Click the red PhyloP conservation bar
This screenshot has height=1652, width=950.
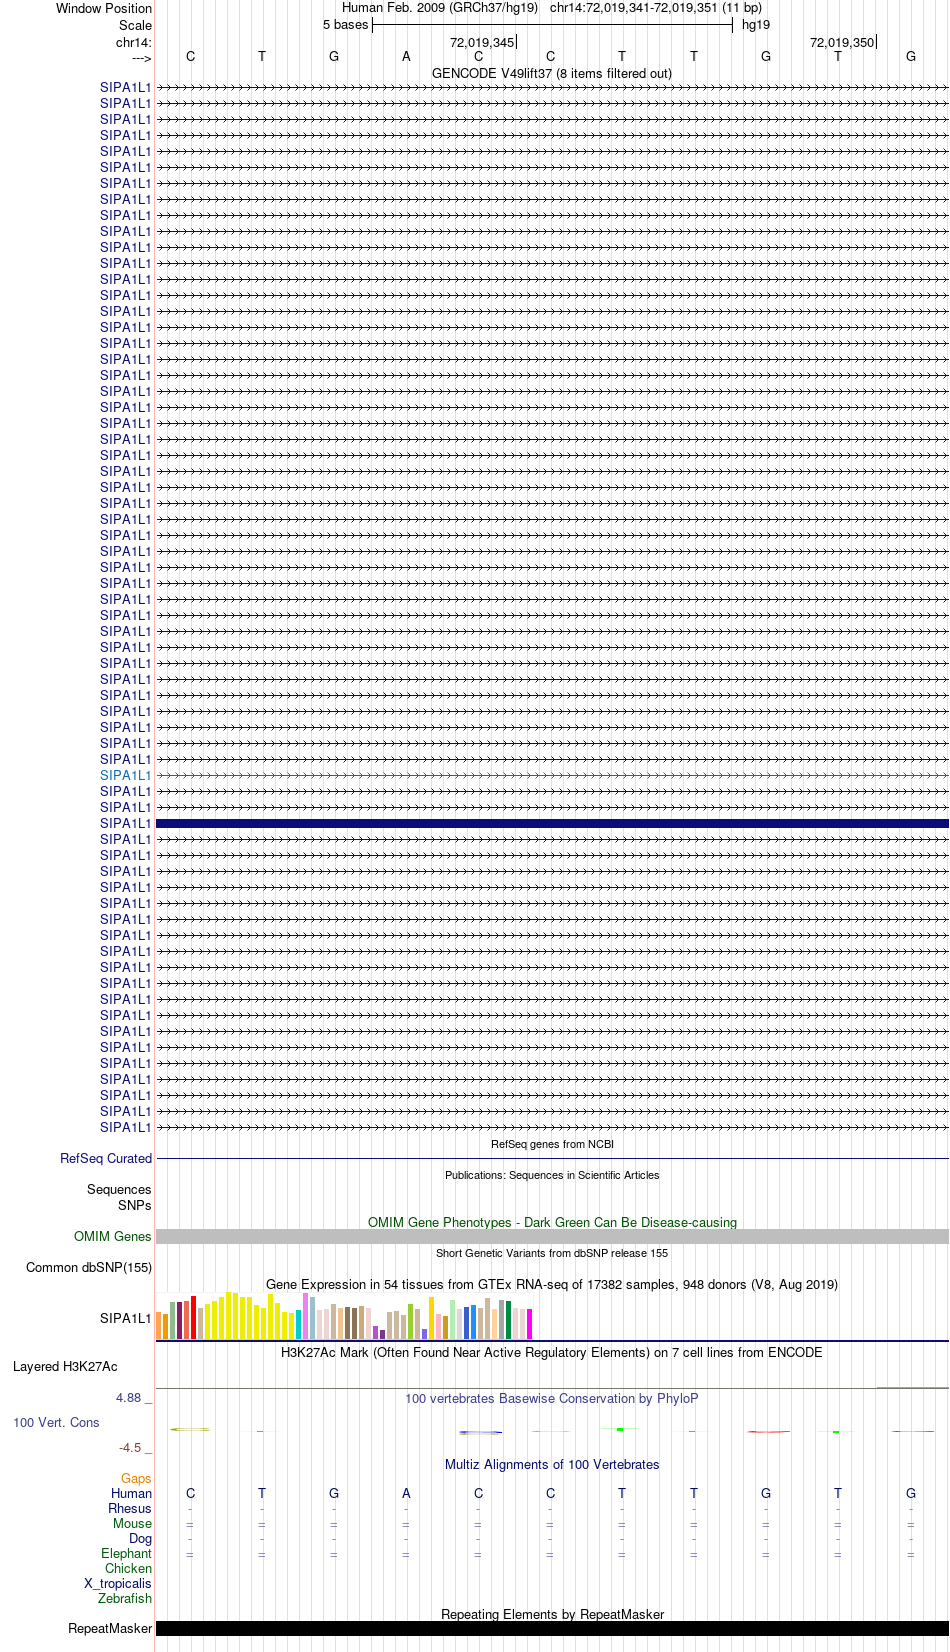(768, 1432)
